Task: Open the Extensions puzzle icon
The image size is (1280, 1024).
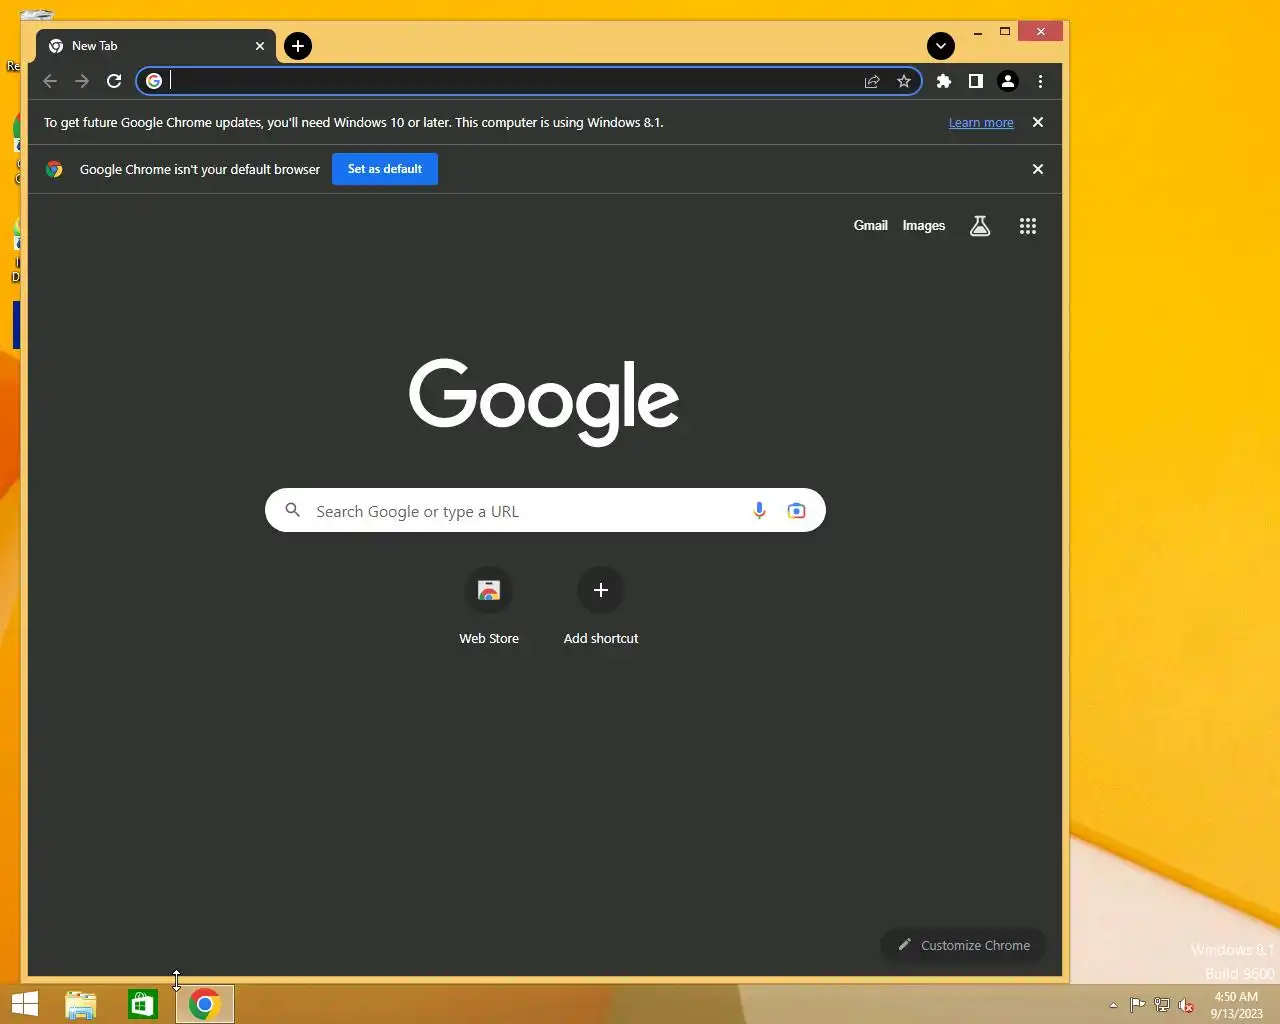Action: tap(943, 81)
